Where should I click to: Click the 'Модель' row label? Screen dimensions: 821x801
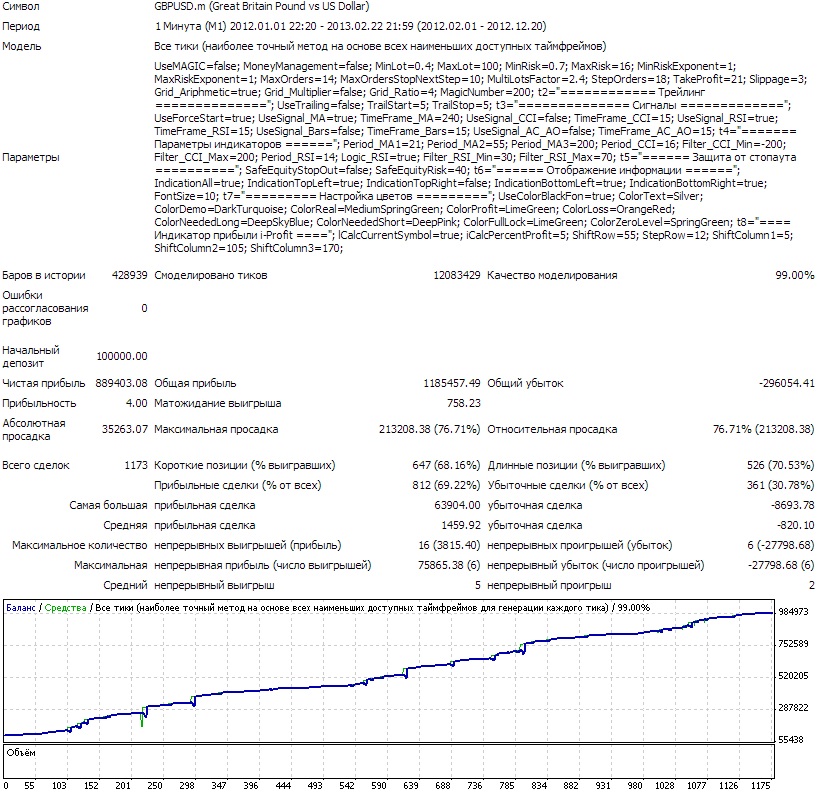coord(21,46)
